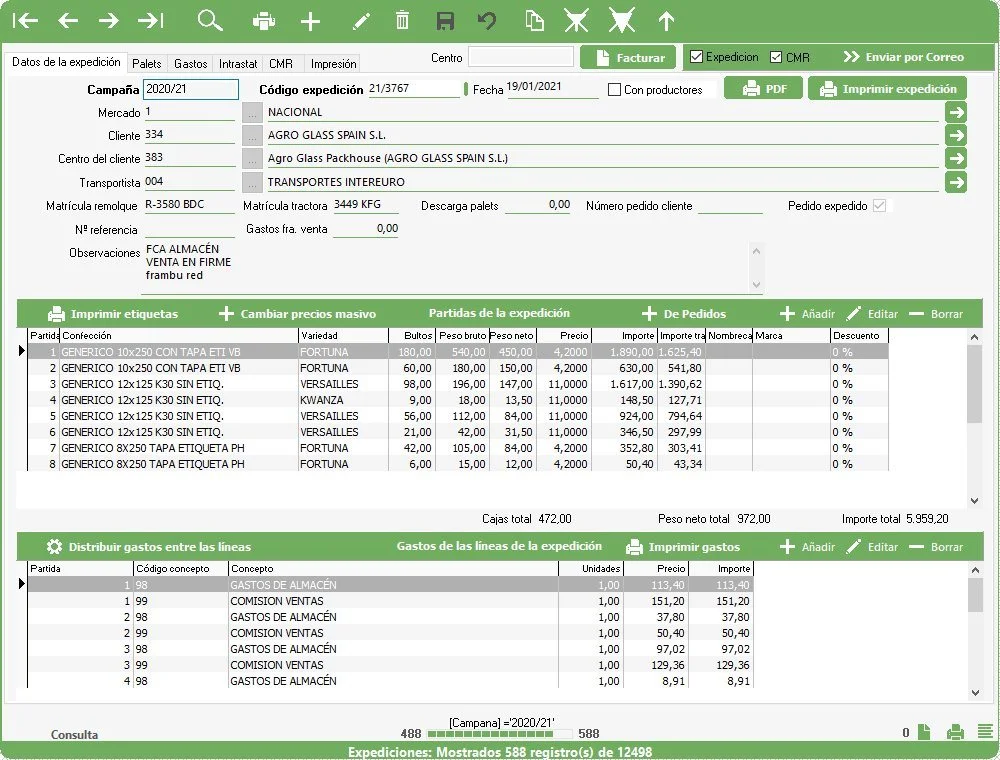Switch to Palets tab
The height and width of the screenshot is (760, 1000).
click(147, 64)
